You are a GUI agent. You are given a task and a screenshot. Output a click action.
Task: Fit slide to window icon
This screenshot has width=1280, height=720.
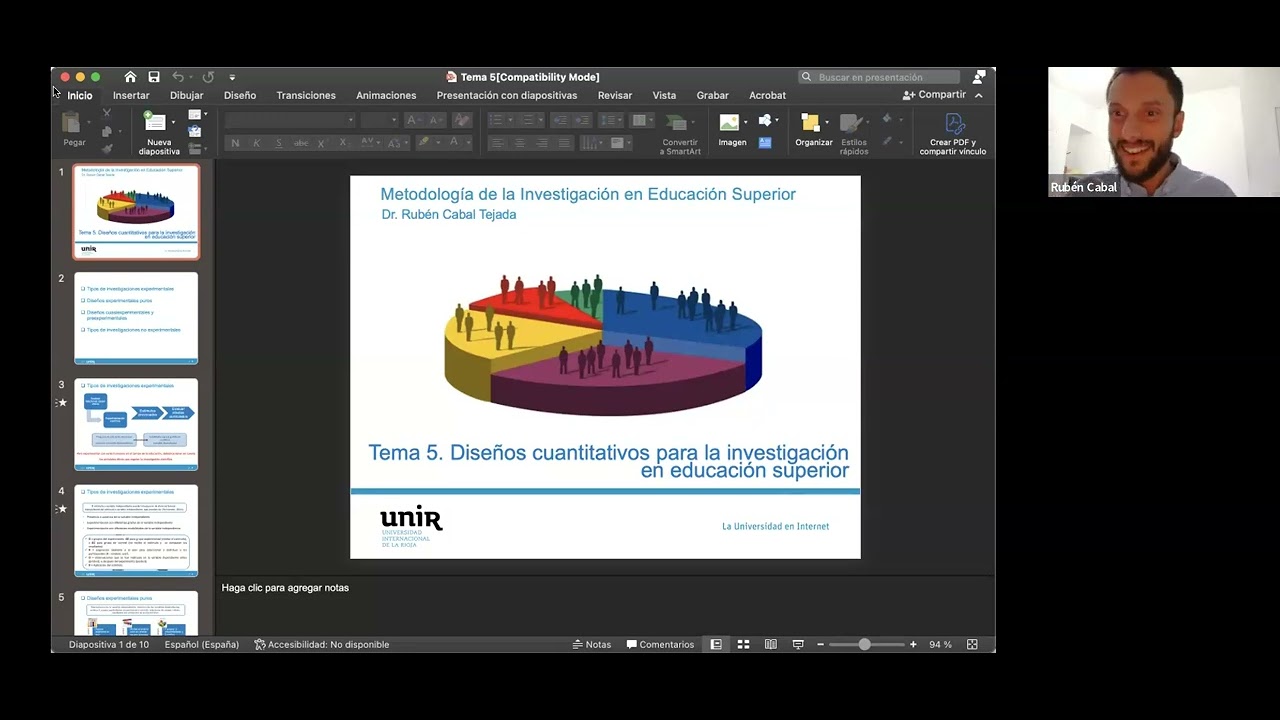pyautogui.click(x=972, y=645)
